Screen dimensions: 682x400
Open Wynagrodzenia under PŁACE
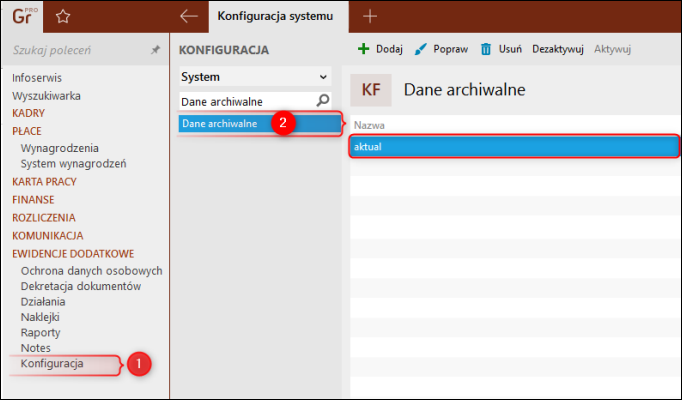[x=60, y=148]
